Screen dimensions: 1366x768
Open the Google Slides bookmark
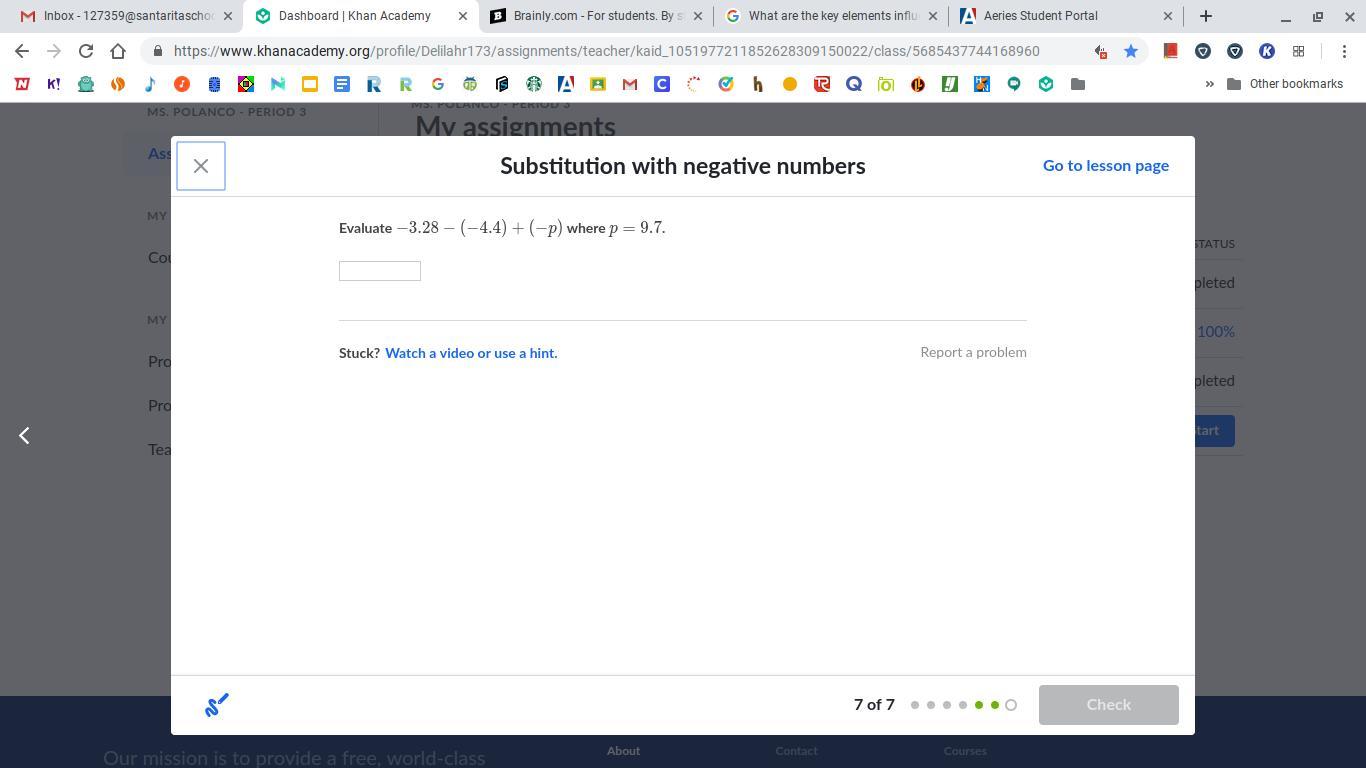pos(310,84)
